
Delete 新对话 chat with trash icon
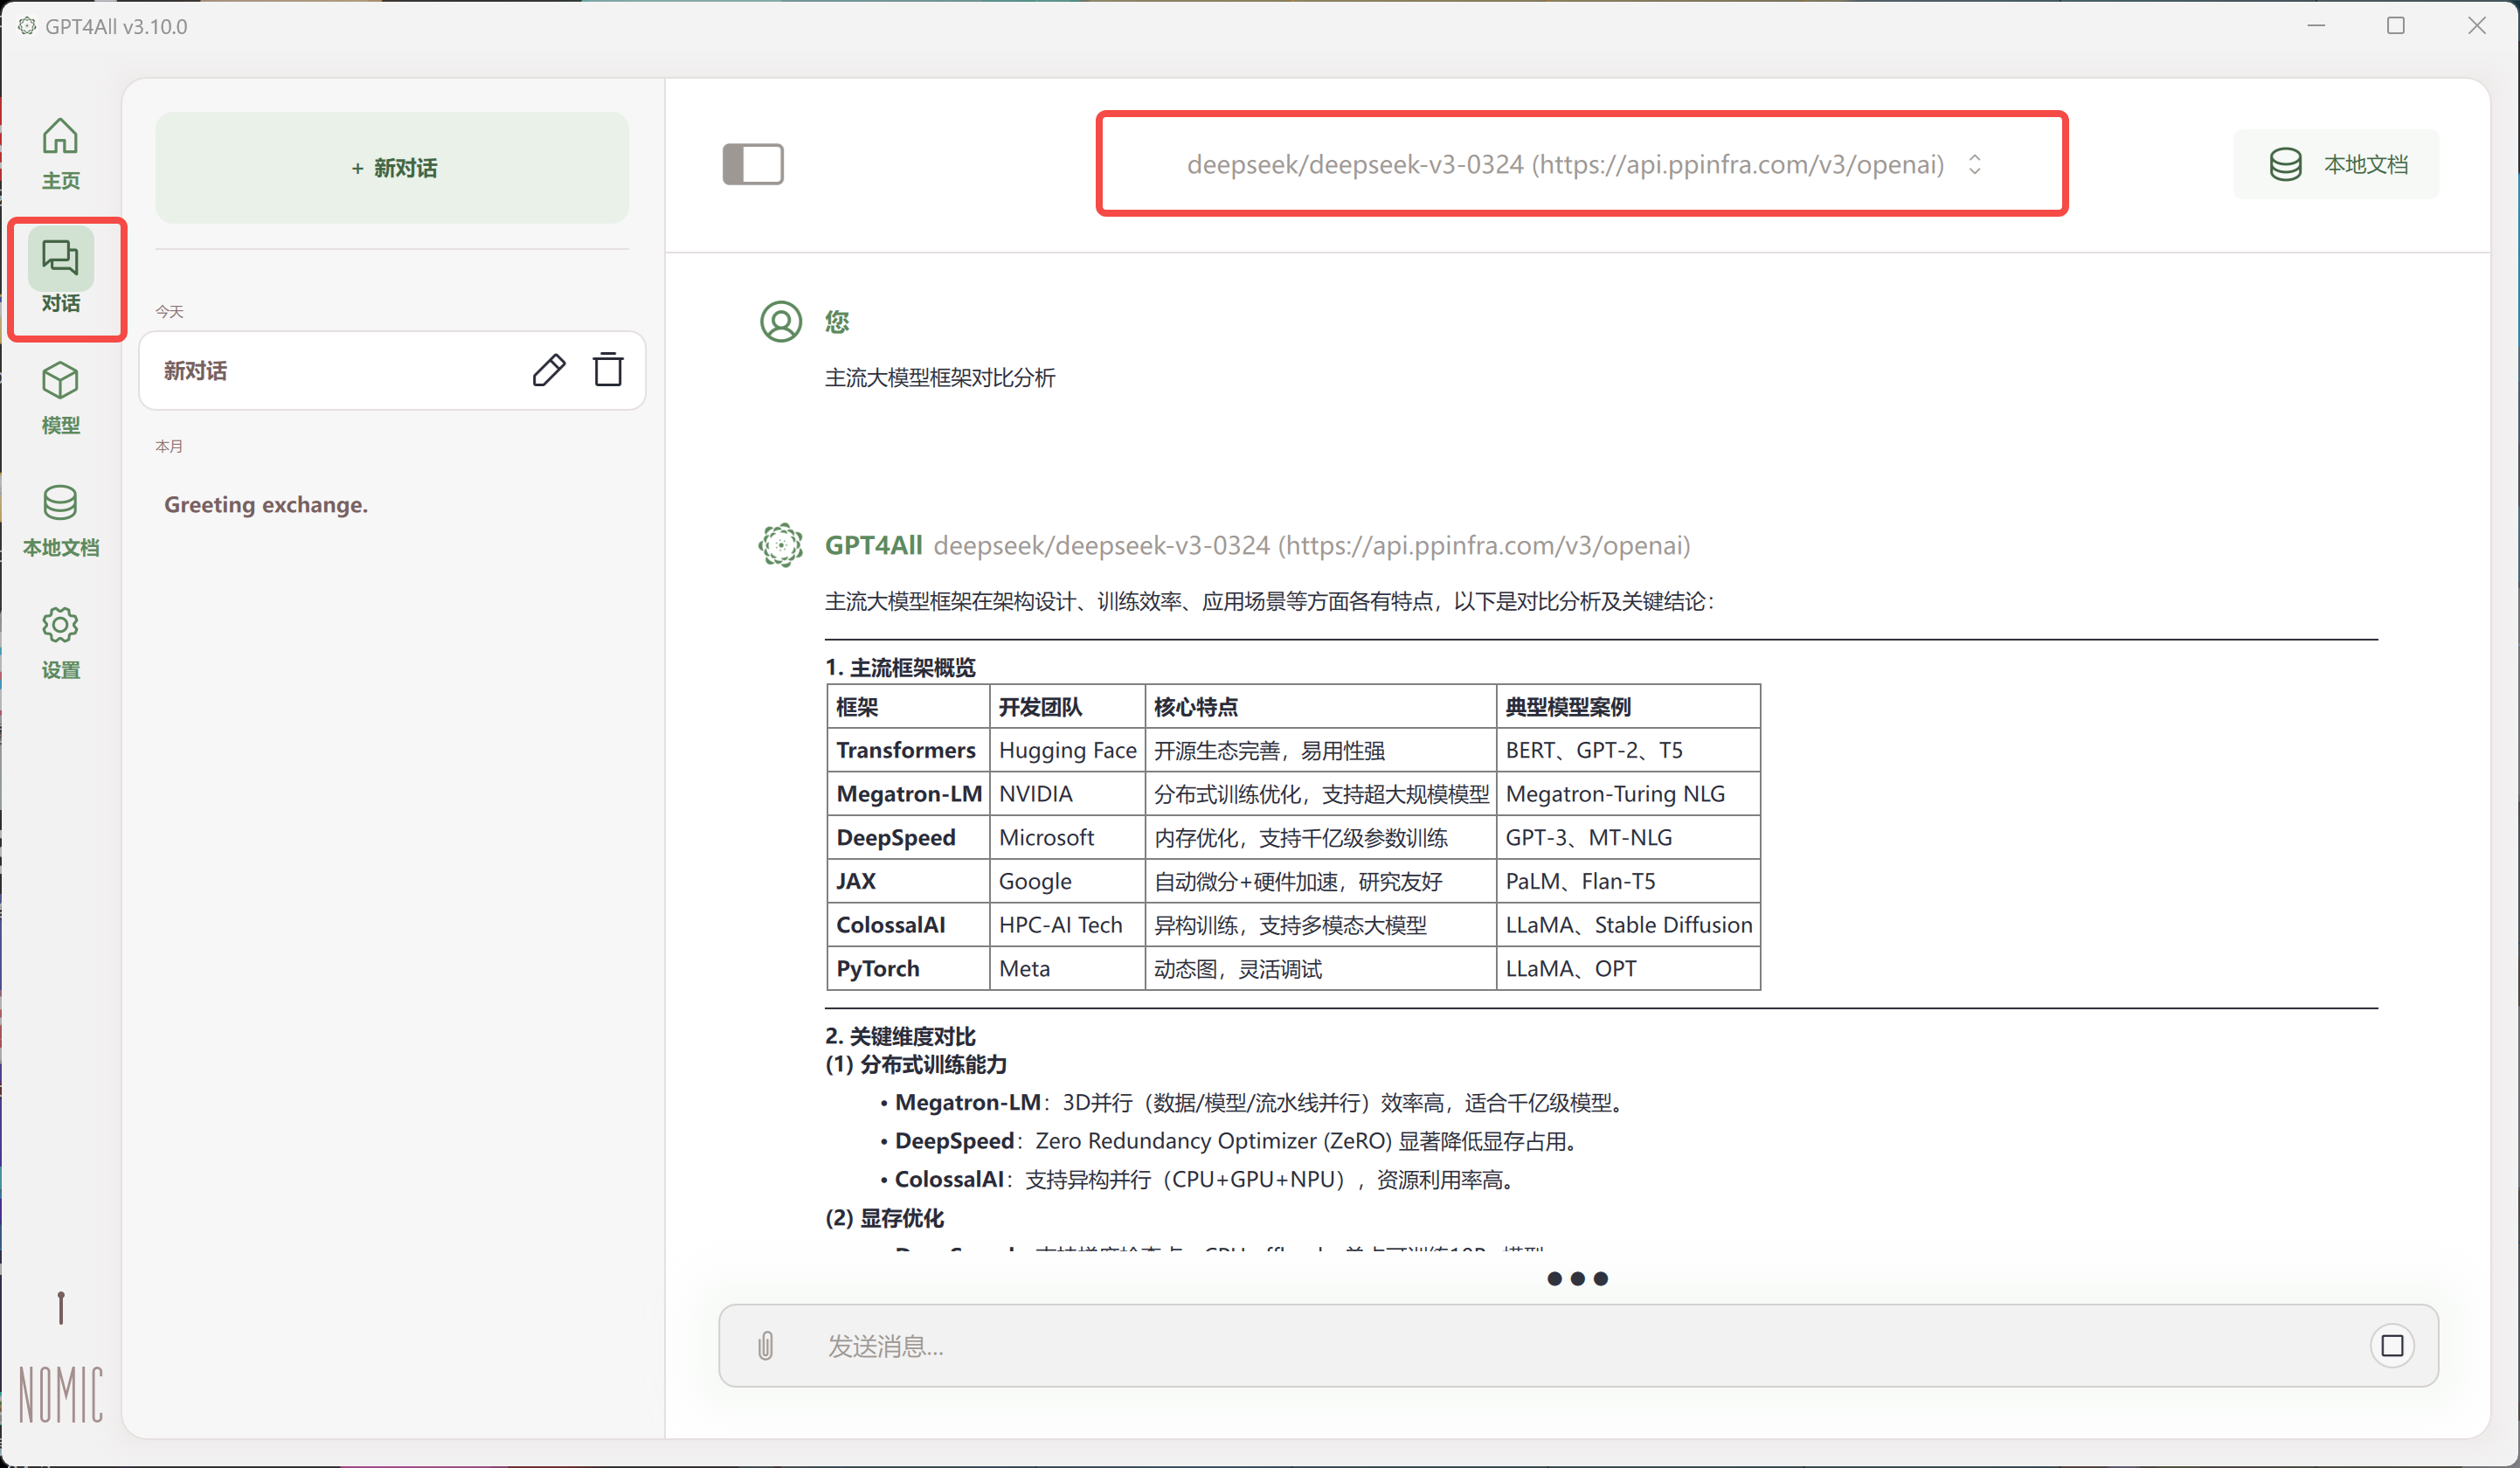click(608, 370)
